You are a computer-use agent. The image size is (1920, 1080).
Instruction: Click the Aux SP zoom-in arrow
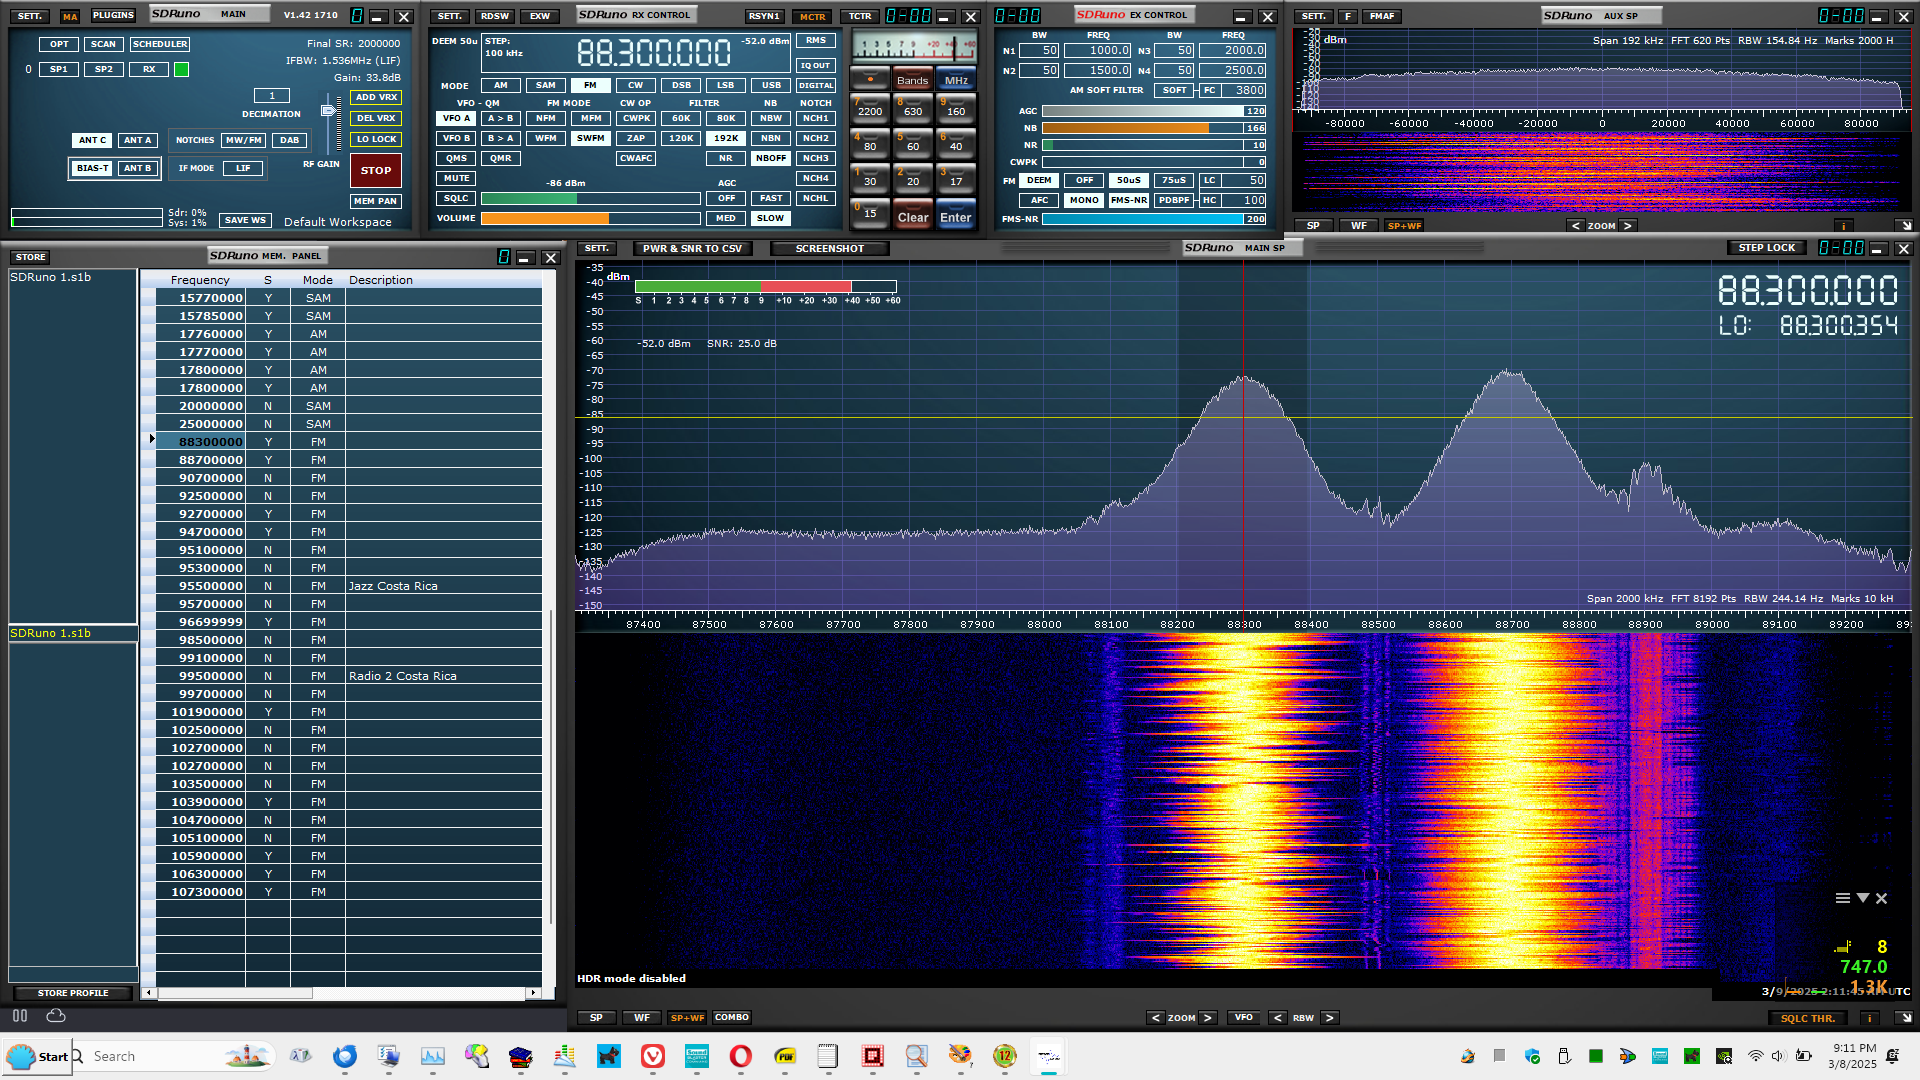coord(1627,226)
